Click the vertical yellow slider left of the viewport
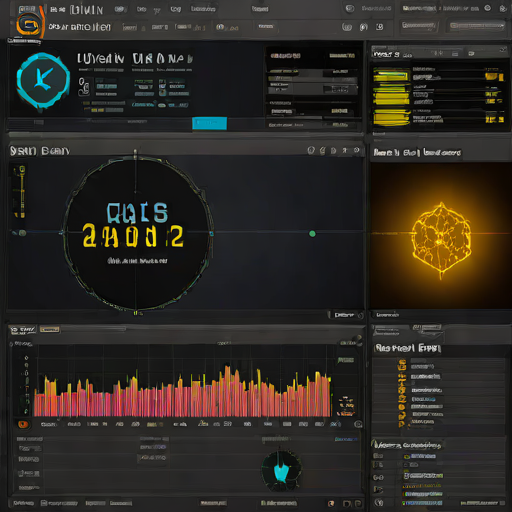This screenshot has width=512, height=512. 22,192
